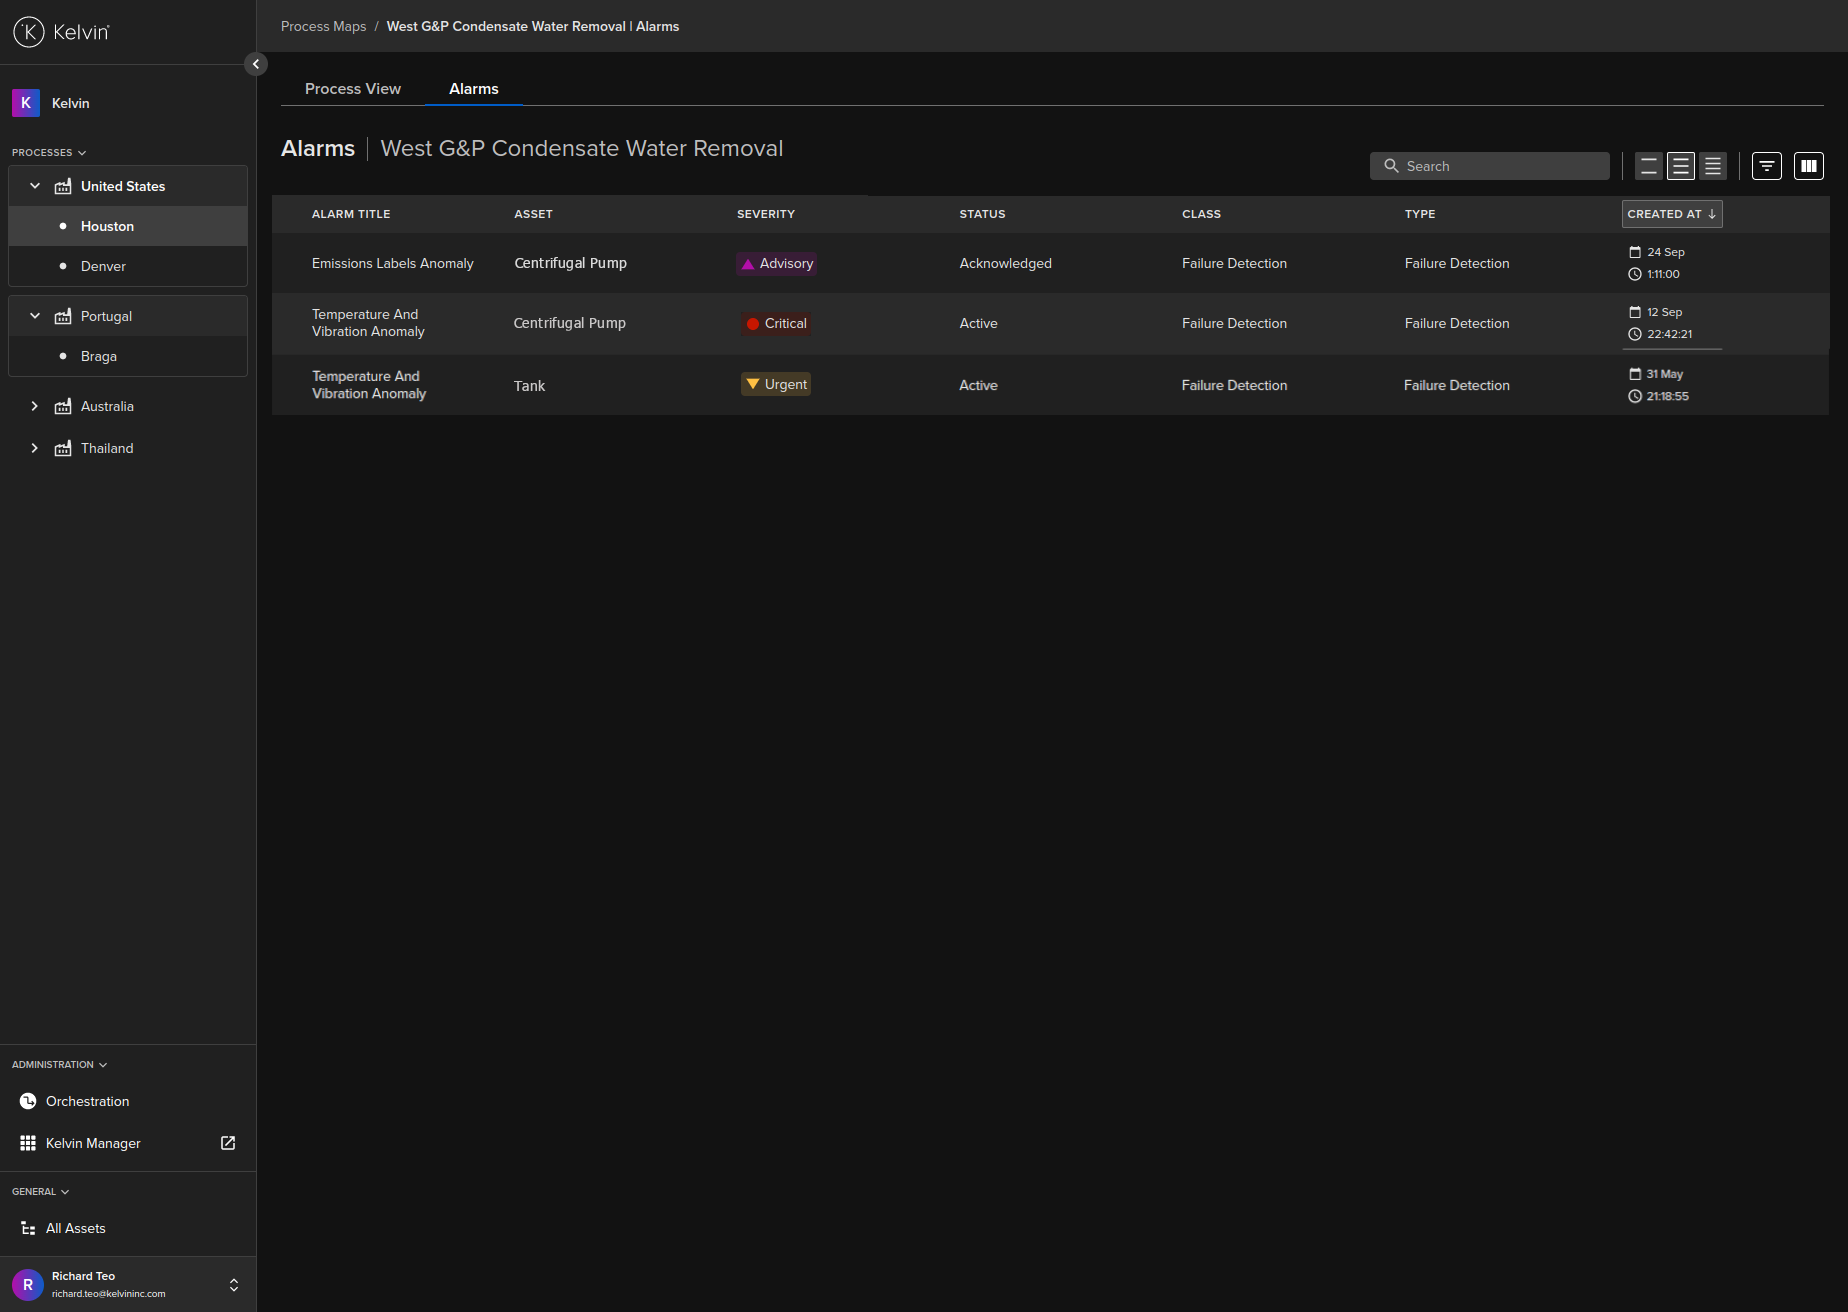Click Richard Teo's user avatar
The image size is (1848, 1312).
click(x=27, y=1284)
